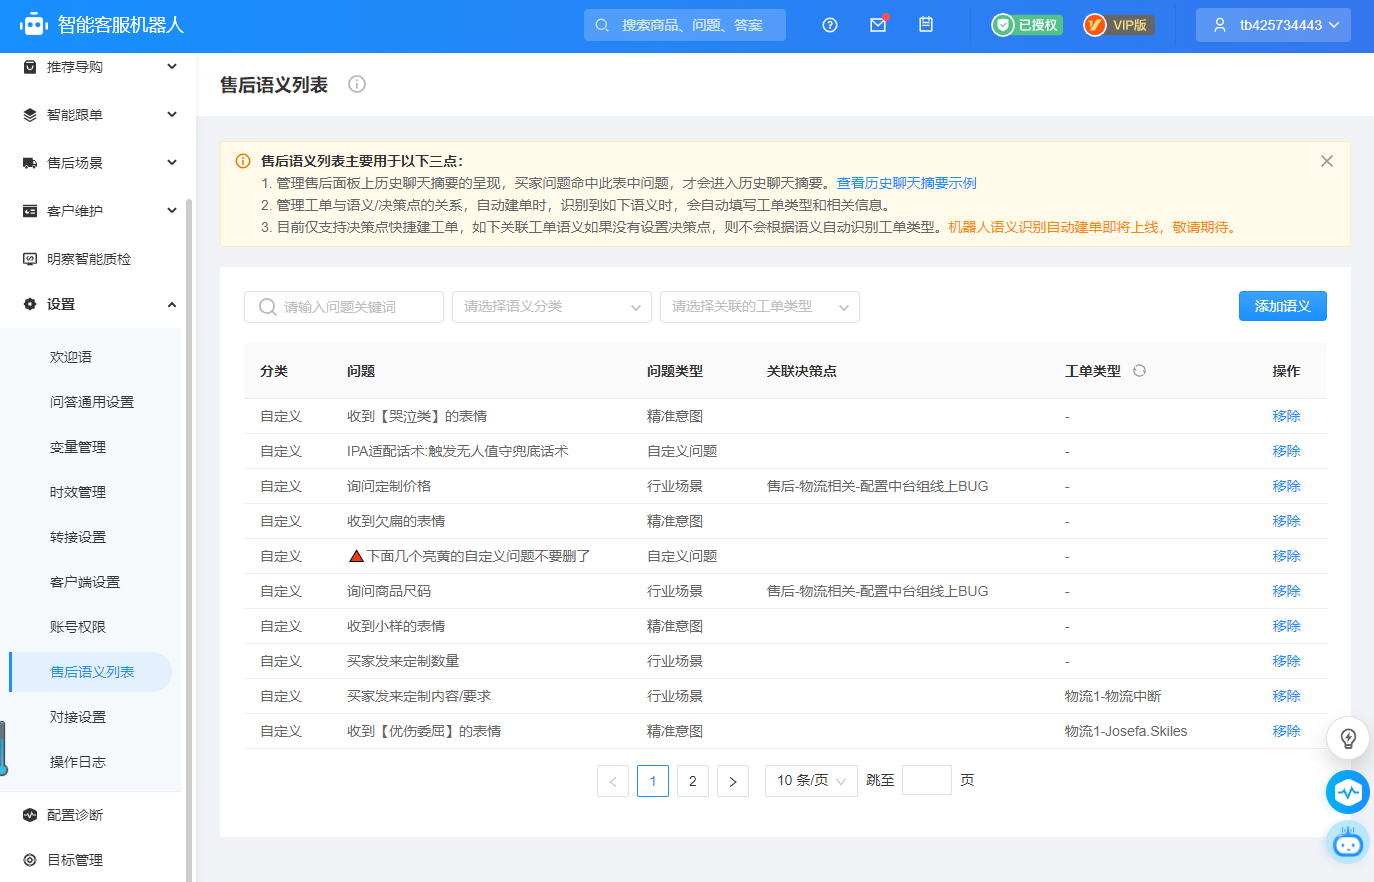Click the 智能跟单 layers icon
The height and width of the screenshot is (882, 1374).
click(30, 115)
